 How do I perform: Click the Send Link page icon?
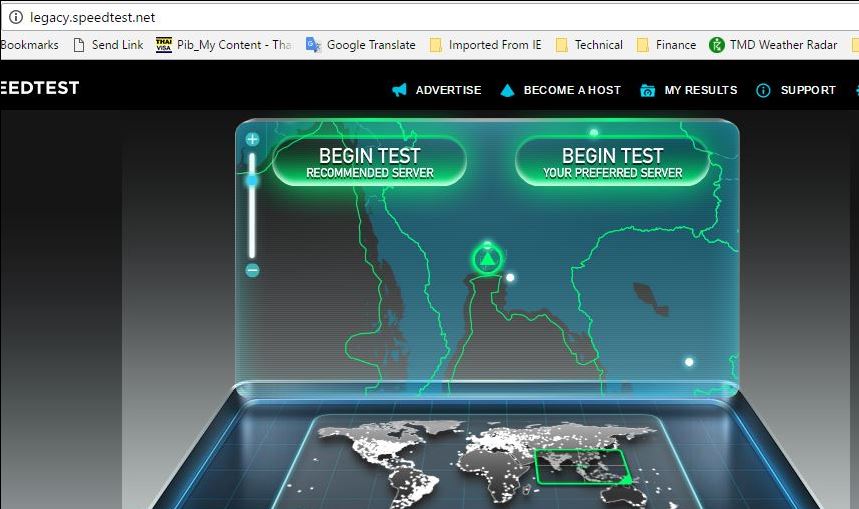pyautogui.click(x=79, y=45)
